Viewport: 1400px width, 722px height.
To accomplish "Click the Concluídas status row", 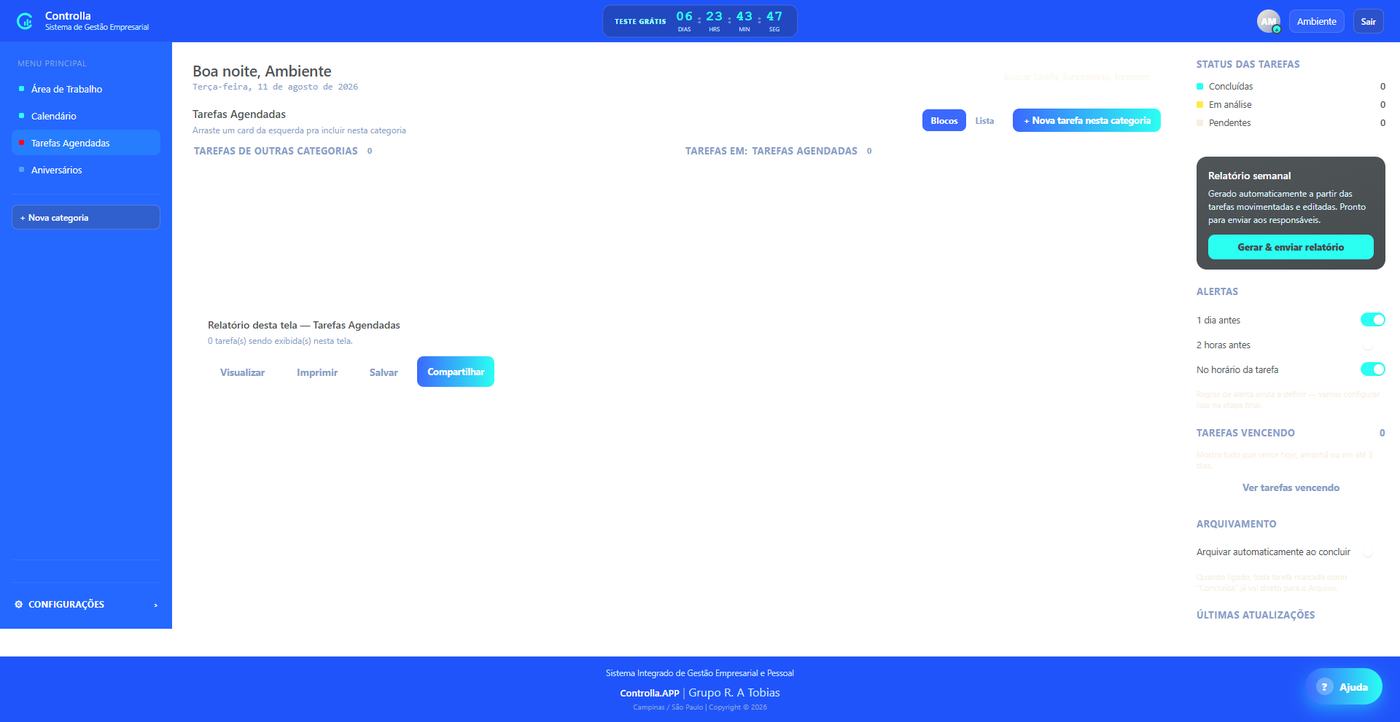I will [x=1291, y=87].
